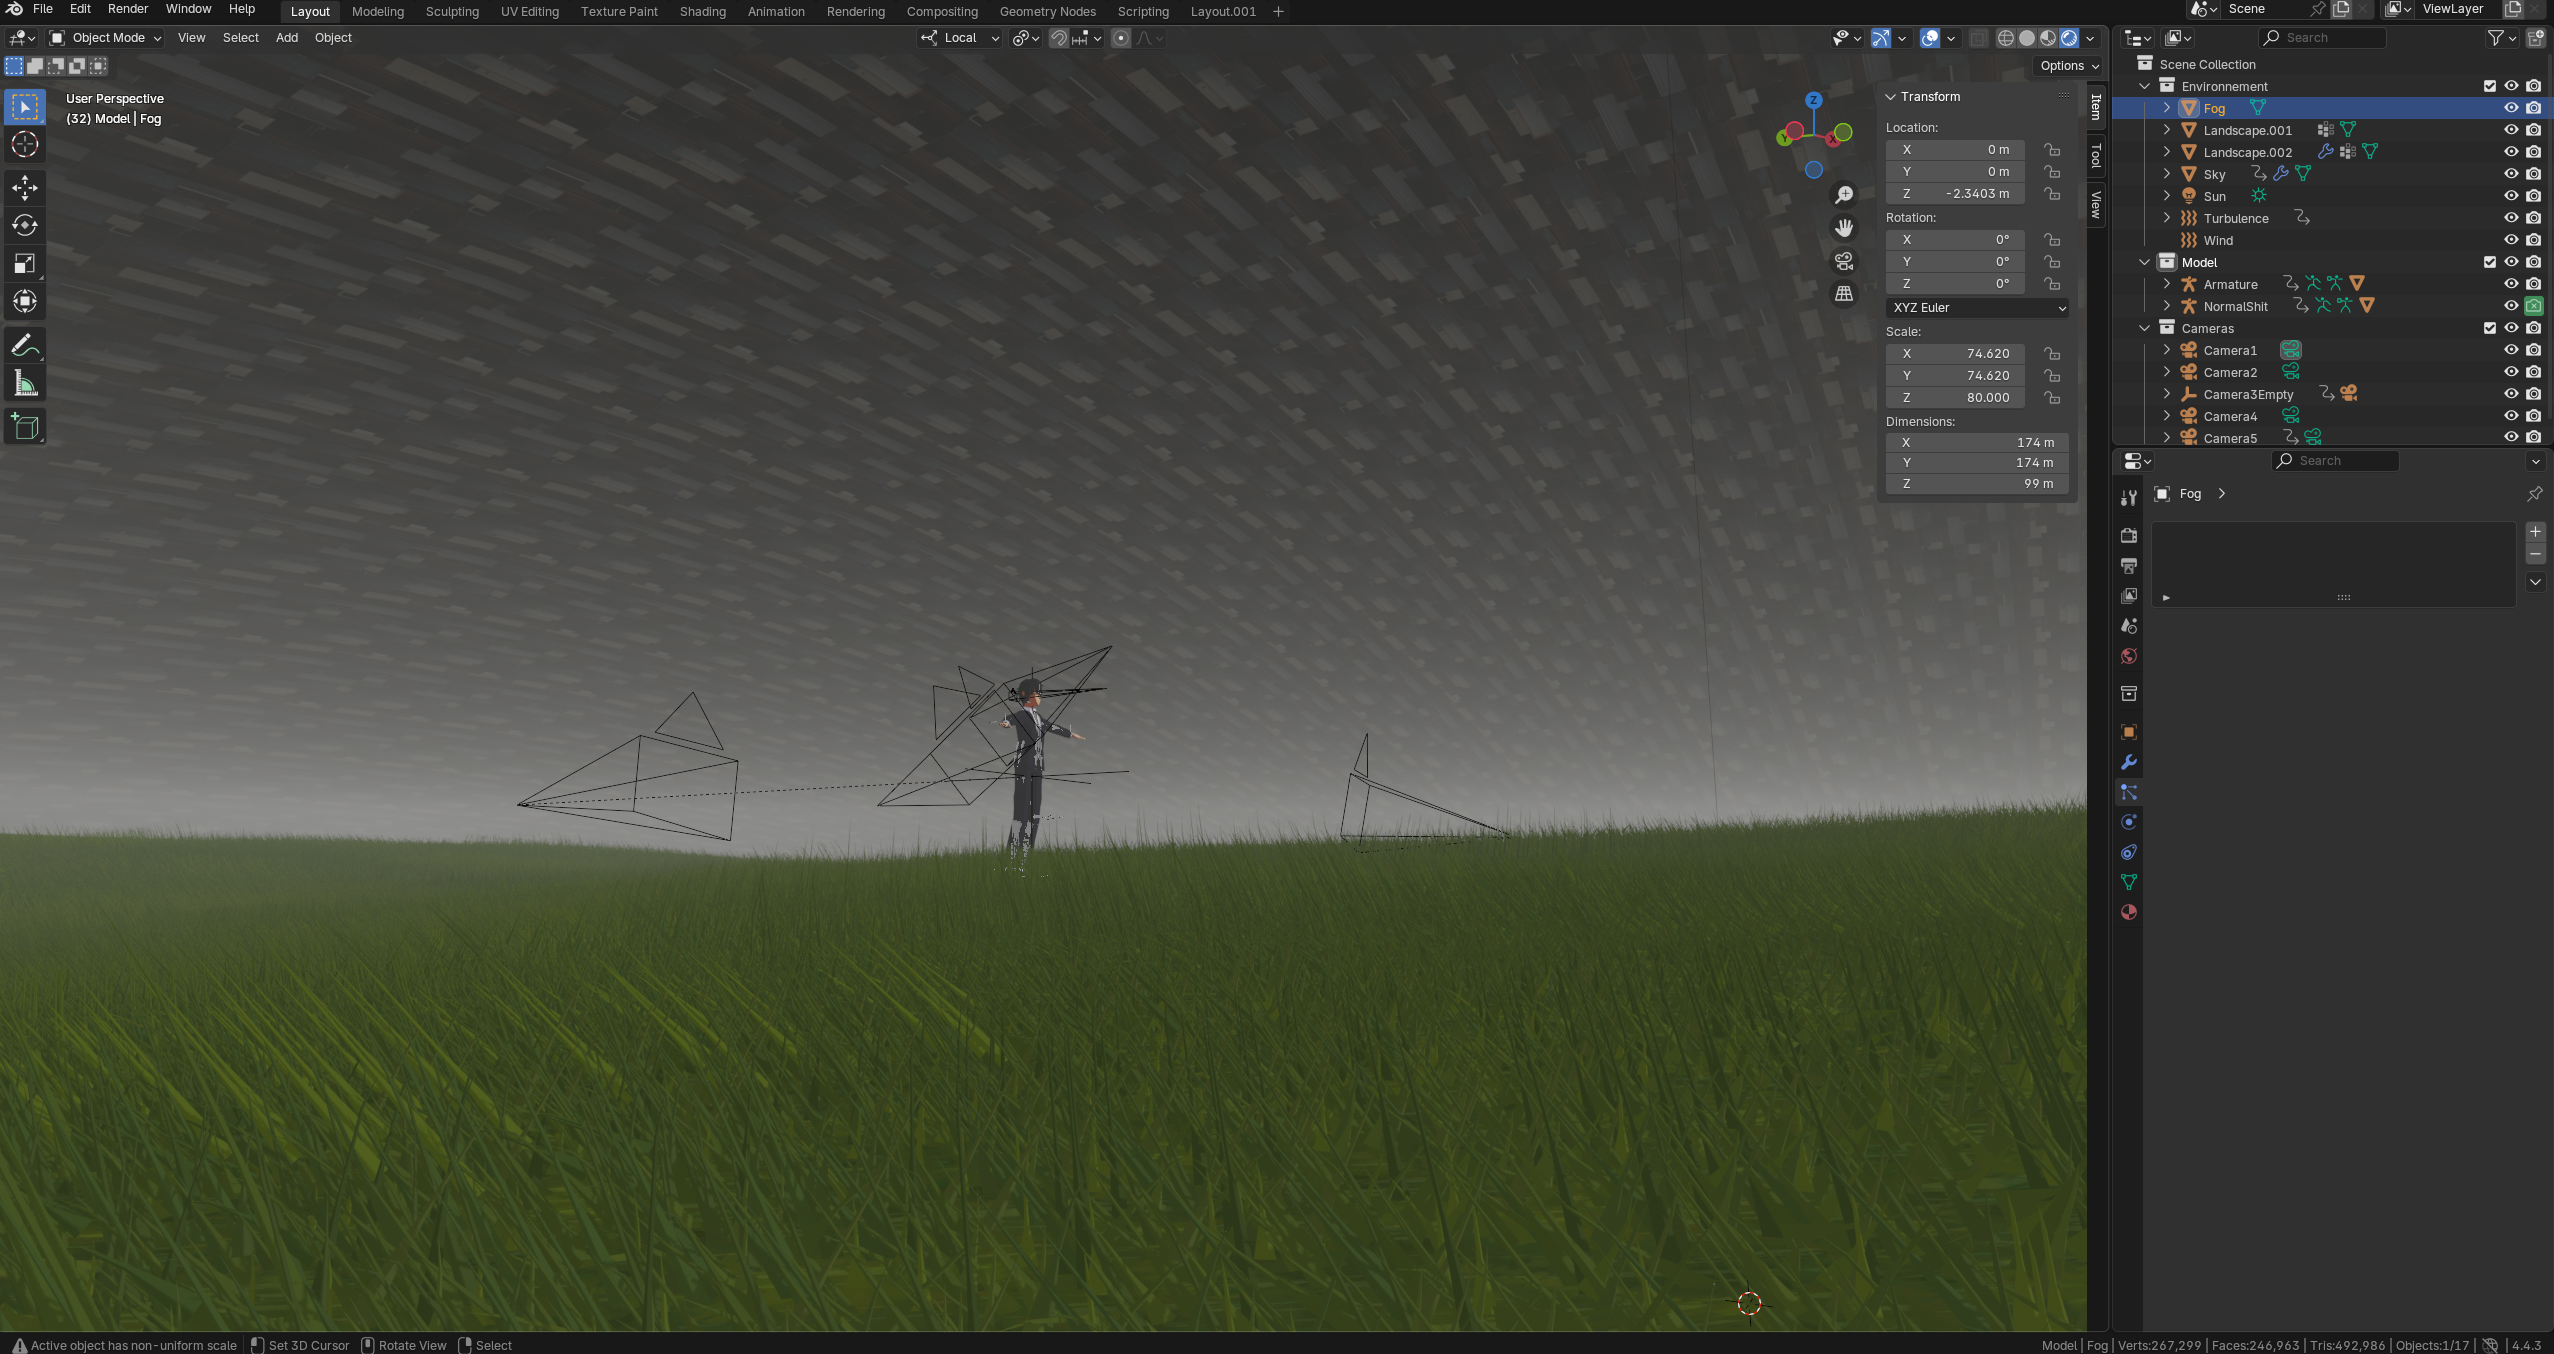Switch viewport to wireframe shading
This screenshot has width=2554, height=1354.
point(2005,38)
